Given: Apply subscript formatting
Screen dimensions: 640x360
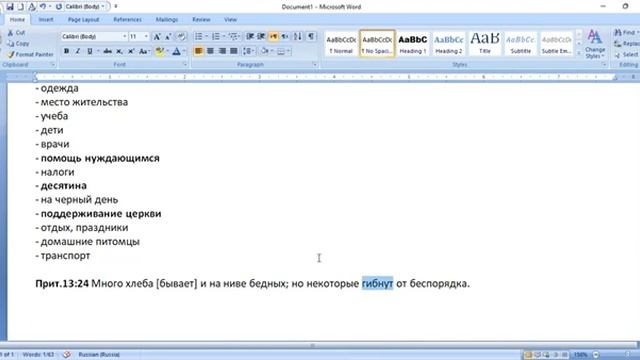Looking at the screenshot, I should [x=119, y=51].
